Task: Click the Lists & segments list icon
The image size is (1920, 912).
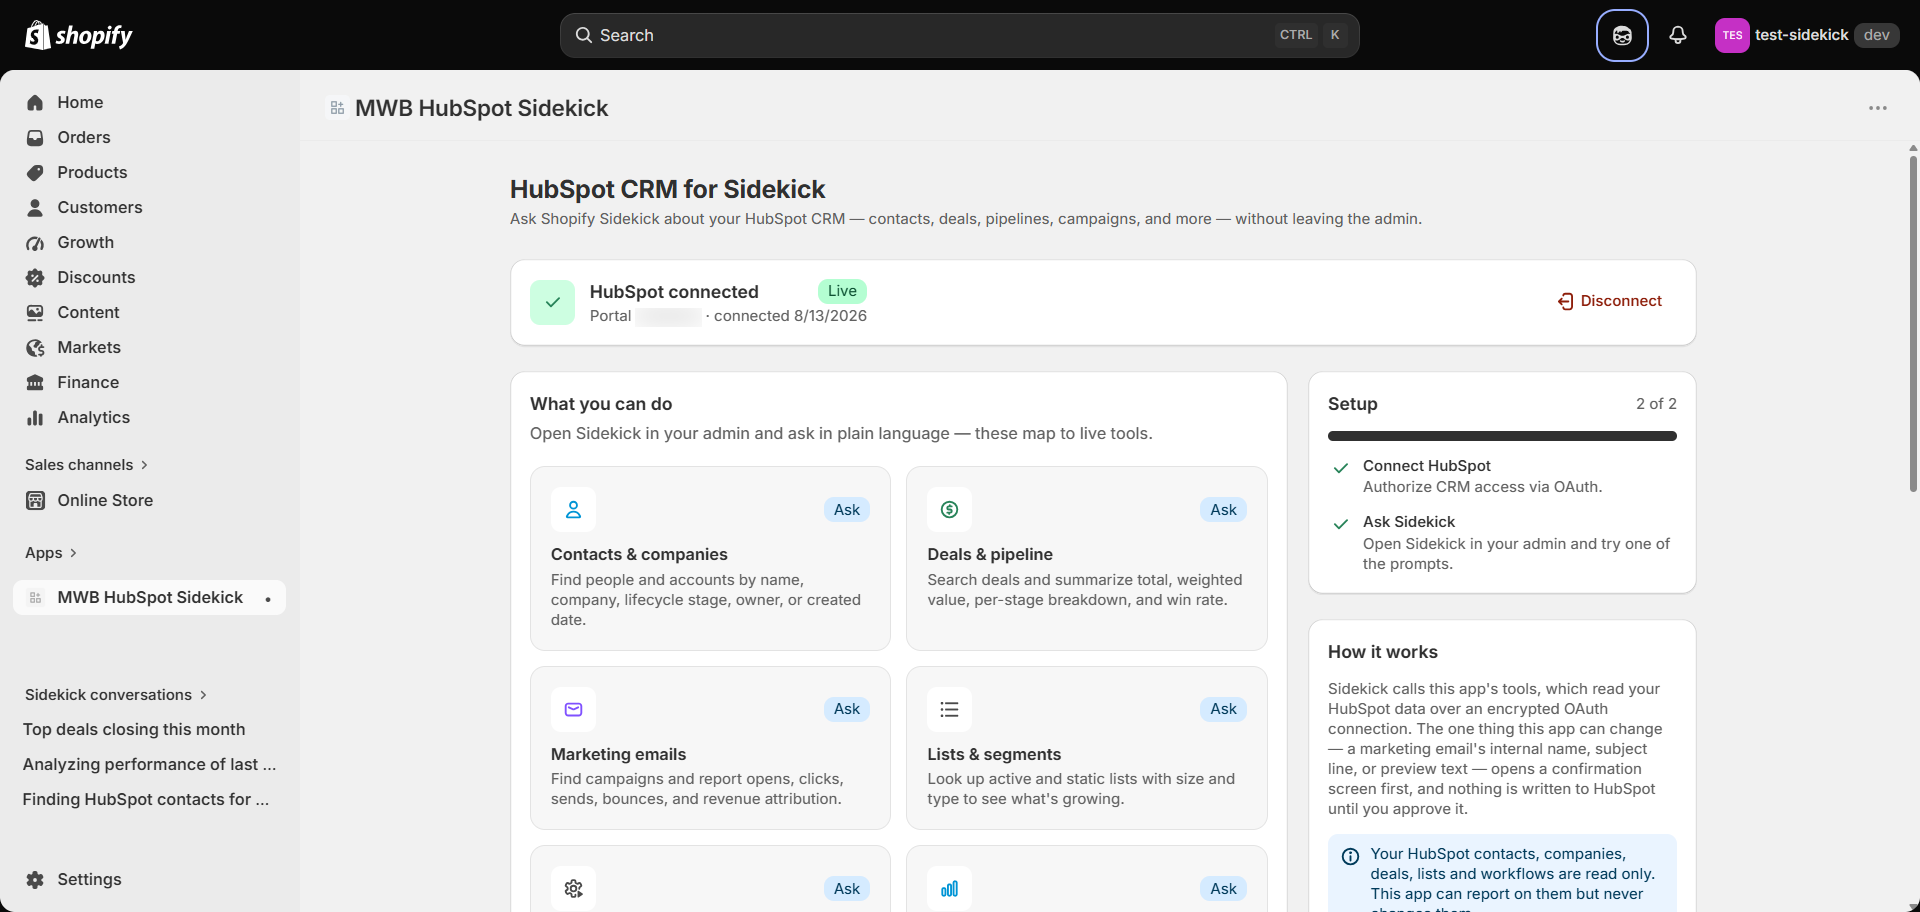Action: tap(949, 709)
